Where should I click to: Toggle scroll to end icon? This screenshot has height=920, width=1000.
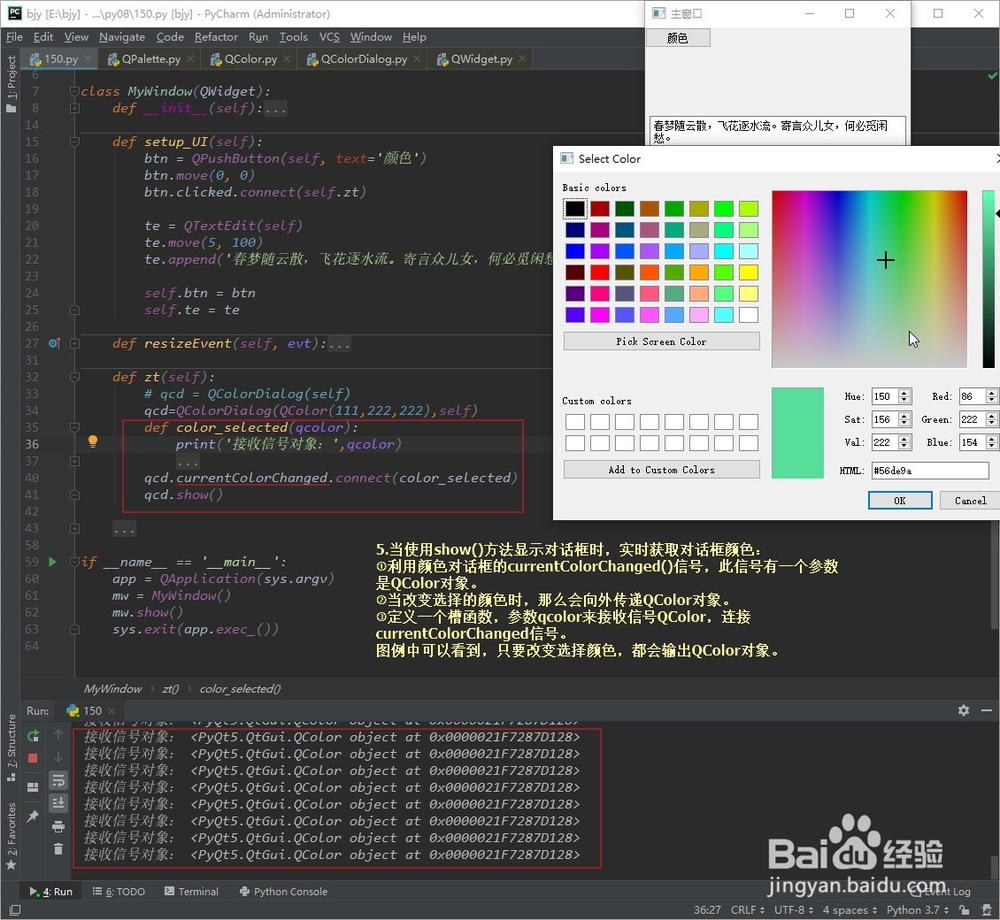click(58, 803)
